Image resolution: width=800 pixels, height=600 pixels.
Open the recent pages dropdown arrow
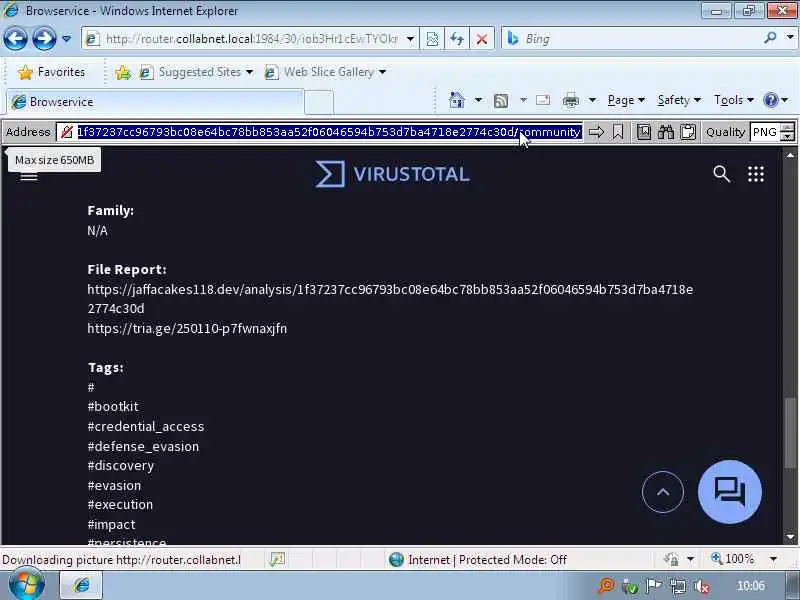(x=66, y=39)
